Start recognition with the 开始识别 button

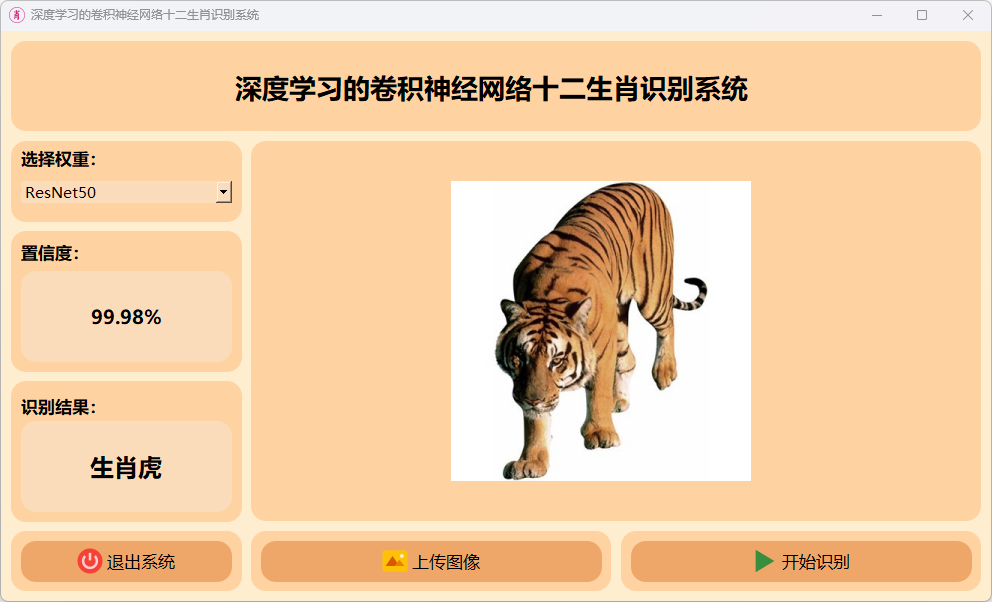pos(801,562)
